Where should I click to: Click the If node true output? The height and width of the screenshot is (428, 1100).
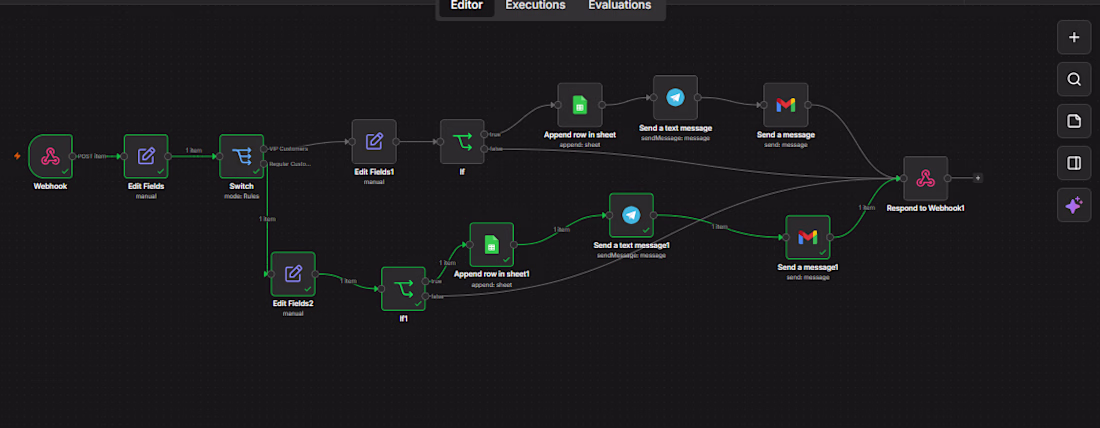pos(484,133)
